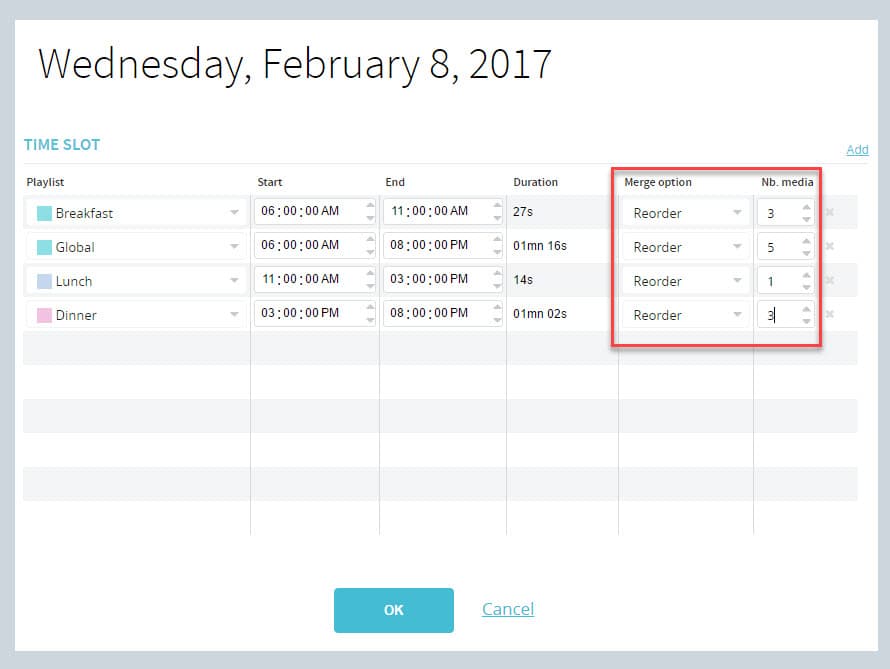890x669 pixels.
Task: Add a new time slot
Action: point(857,149)
